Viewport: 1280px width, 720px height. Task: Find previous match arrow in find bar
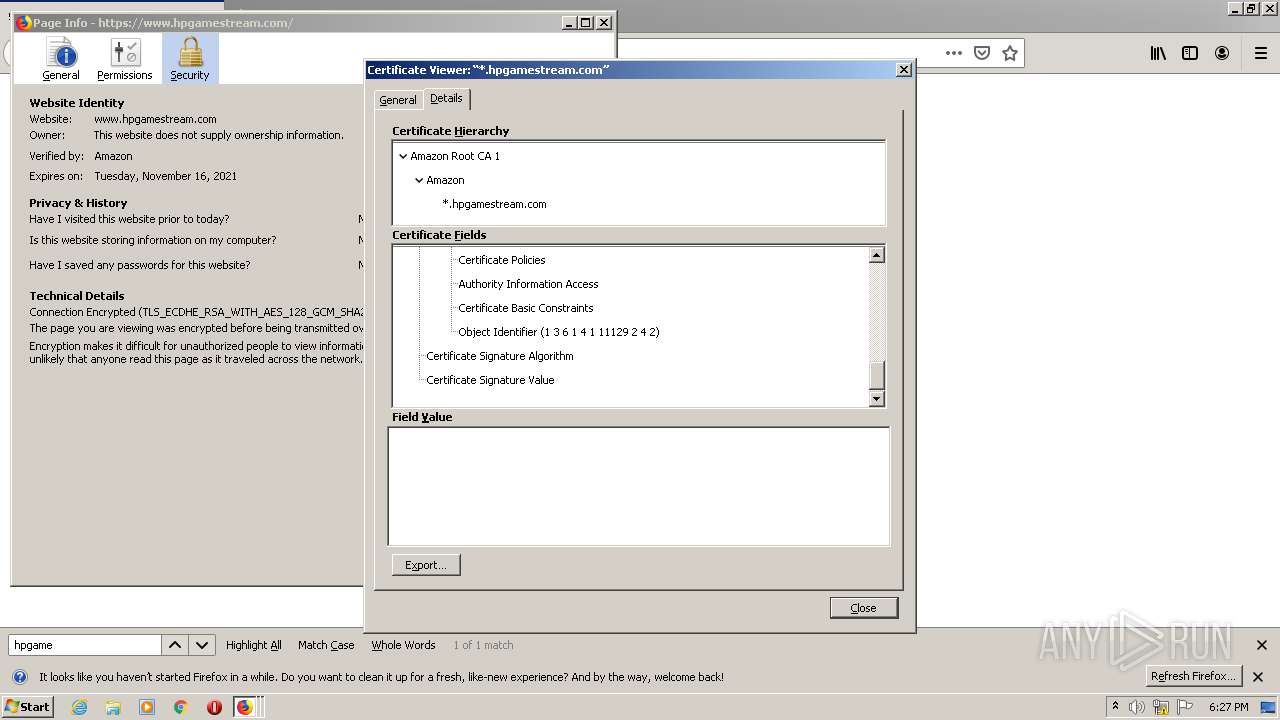coord(174,645)
